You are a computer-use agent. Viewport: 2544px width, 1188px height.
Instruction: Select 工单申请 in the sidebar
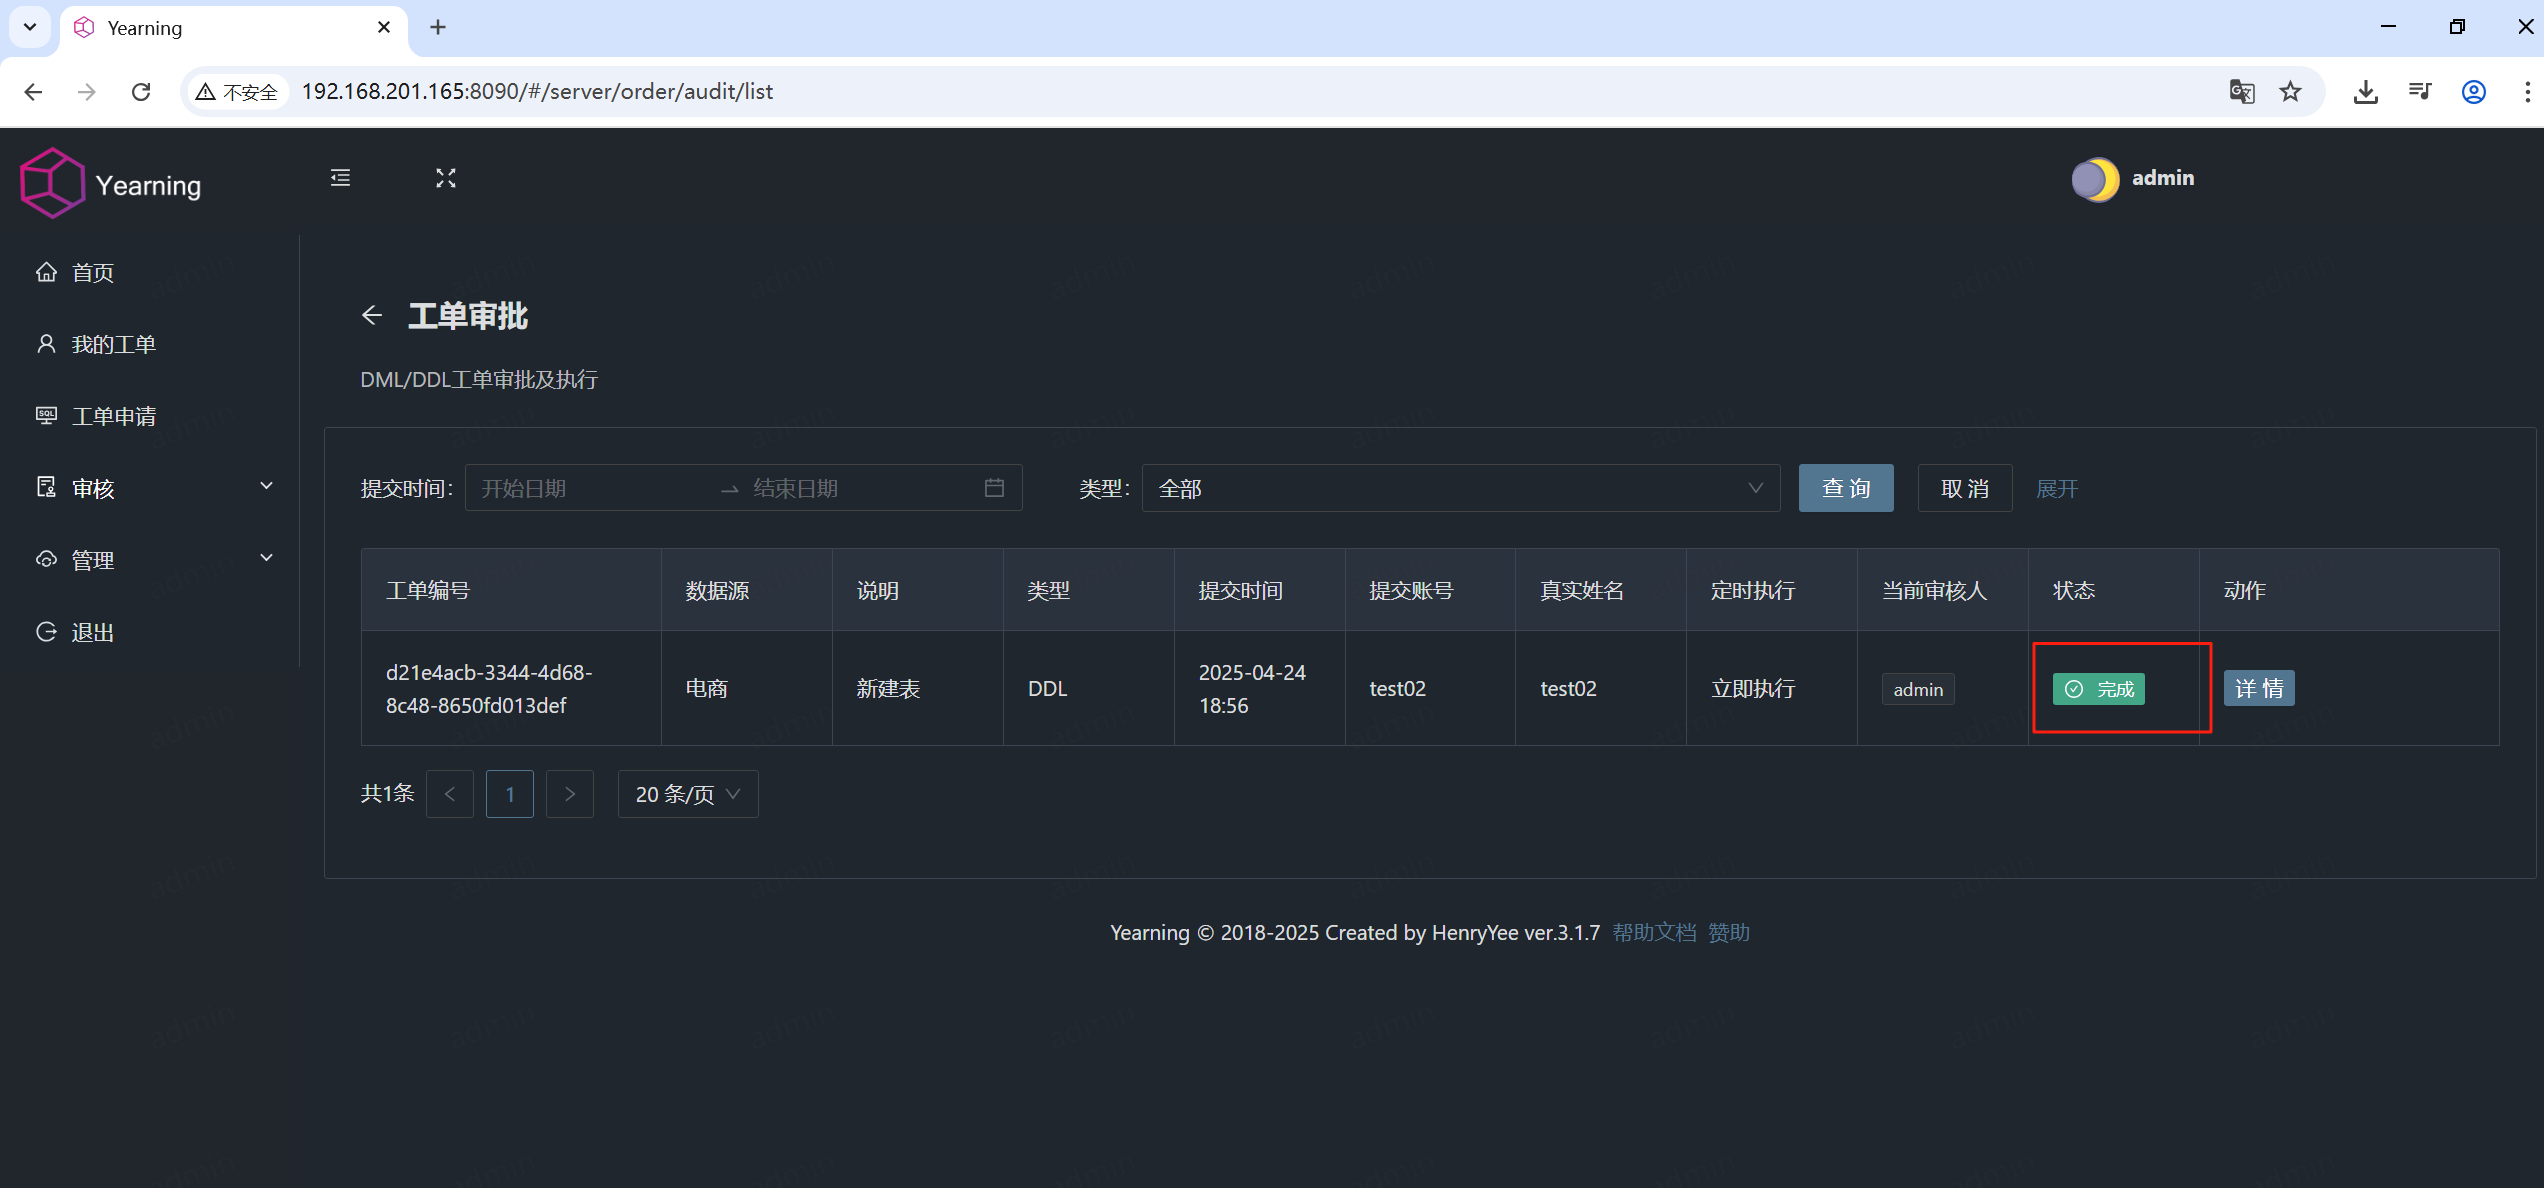coord(113,415)
